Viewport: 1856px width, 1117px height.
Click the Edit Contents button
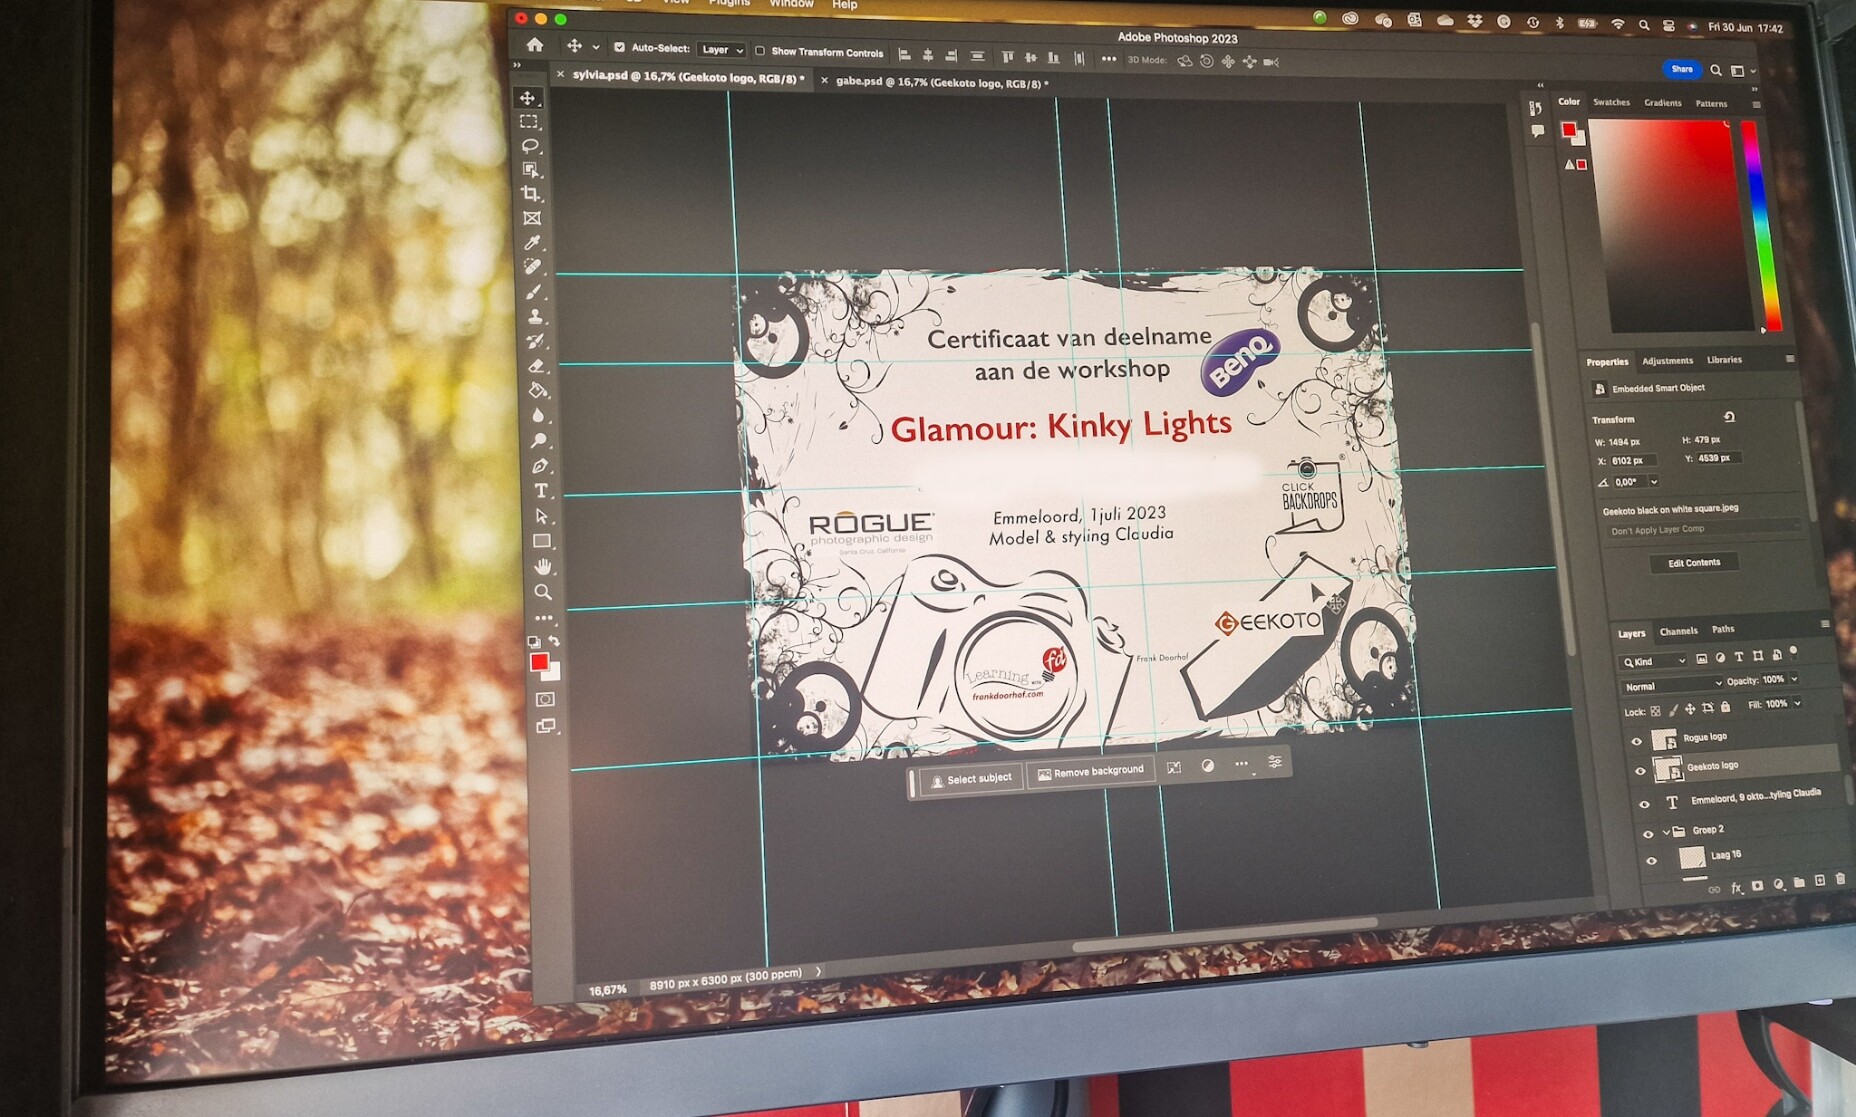[x=1693, y=563]
